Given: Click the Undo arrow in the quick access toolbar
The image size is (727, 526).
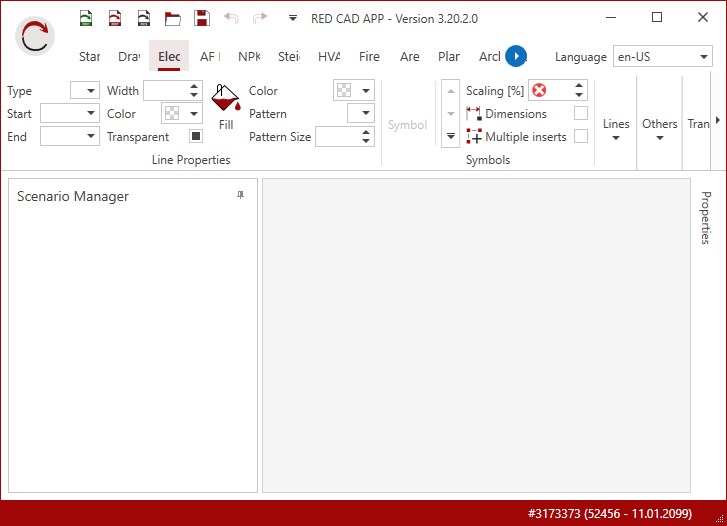Looking at the screenshot, I should 231,18.
